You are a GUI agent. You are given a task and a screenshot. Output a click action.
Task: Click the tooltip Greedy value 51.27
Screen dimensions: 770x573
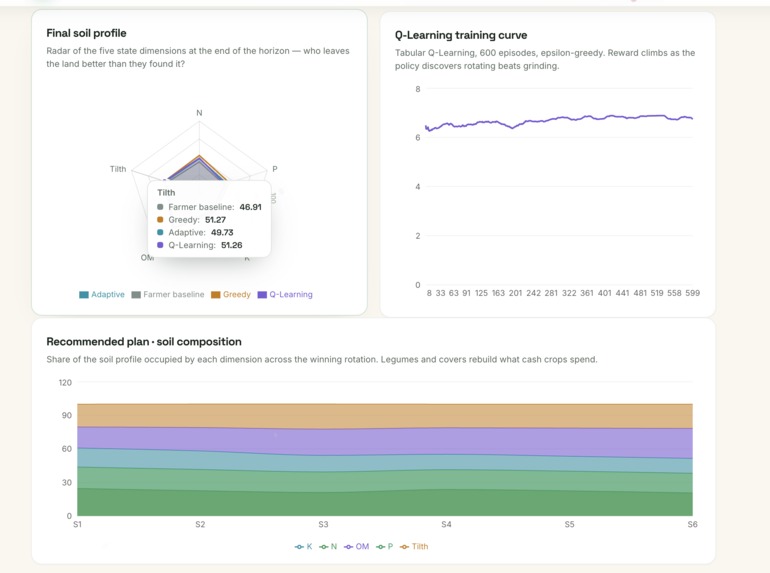point(216,220)
